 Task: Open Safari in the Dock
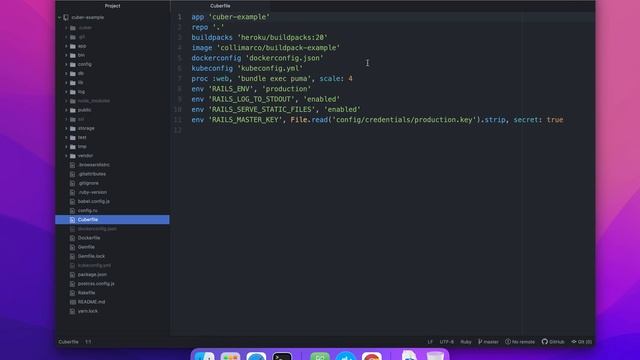256,356
